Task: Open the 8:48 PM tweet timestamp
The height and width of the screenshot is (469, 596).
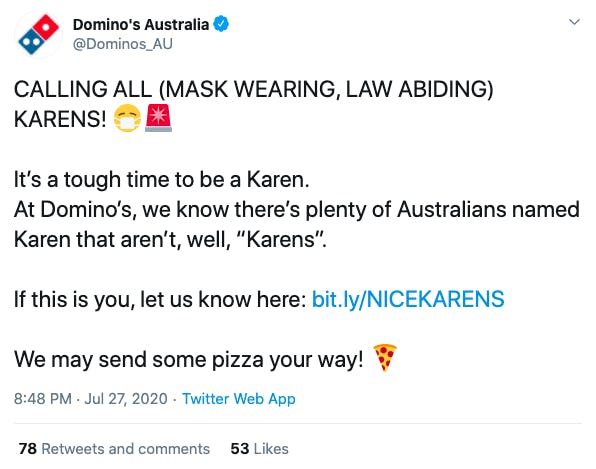Action: (x=43, y=399)
